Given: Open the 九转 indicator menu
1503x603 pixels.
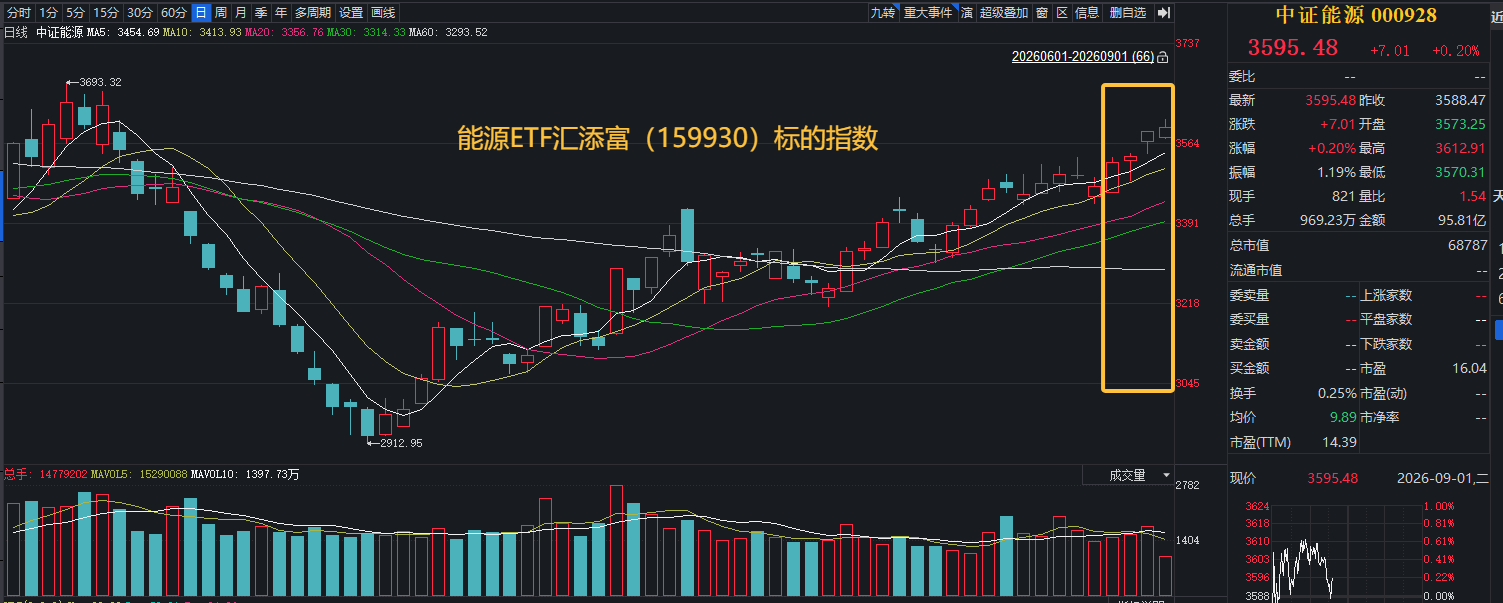Looking at the screenshot, I should (x=882, y=13).
